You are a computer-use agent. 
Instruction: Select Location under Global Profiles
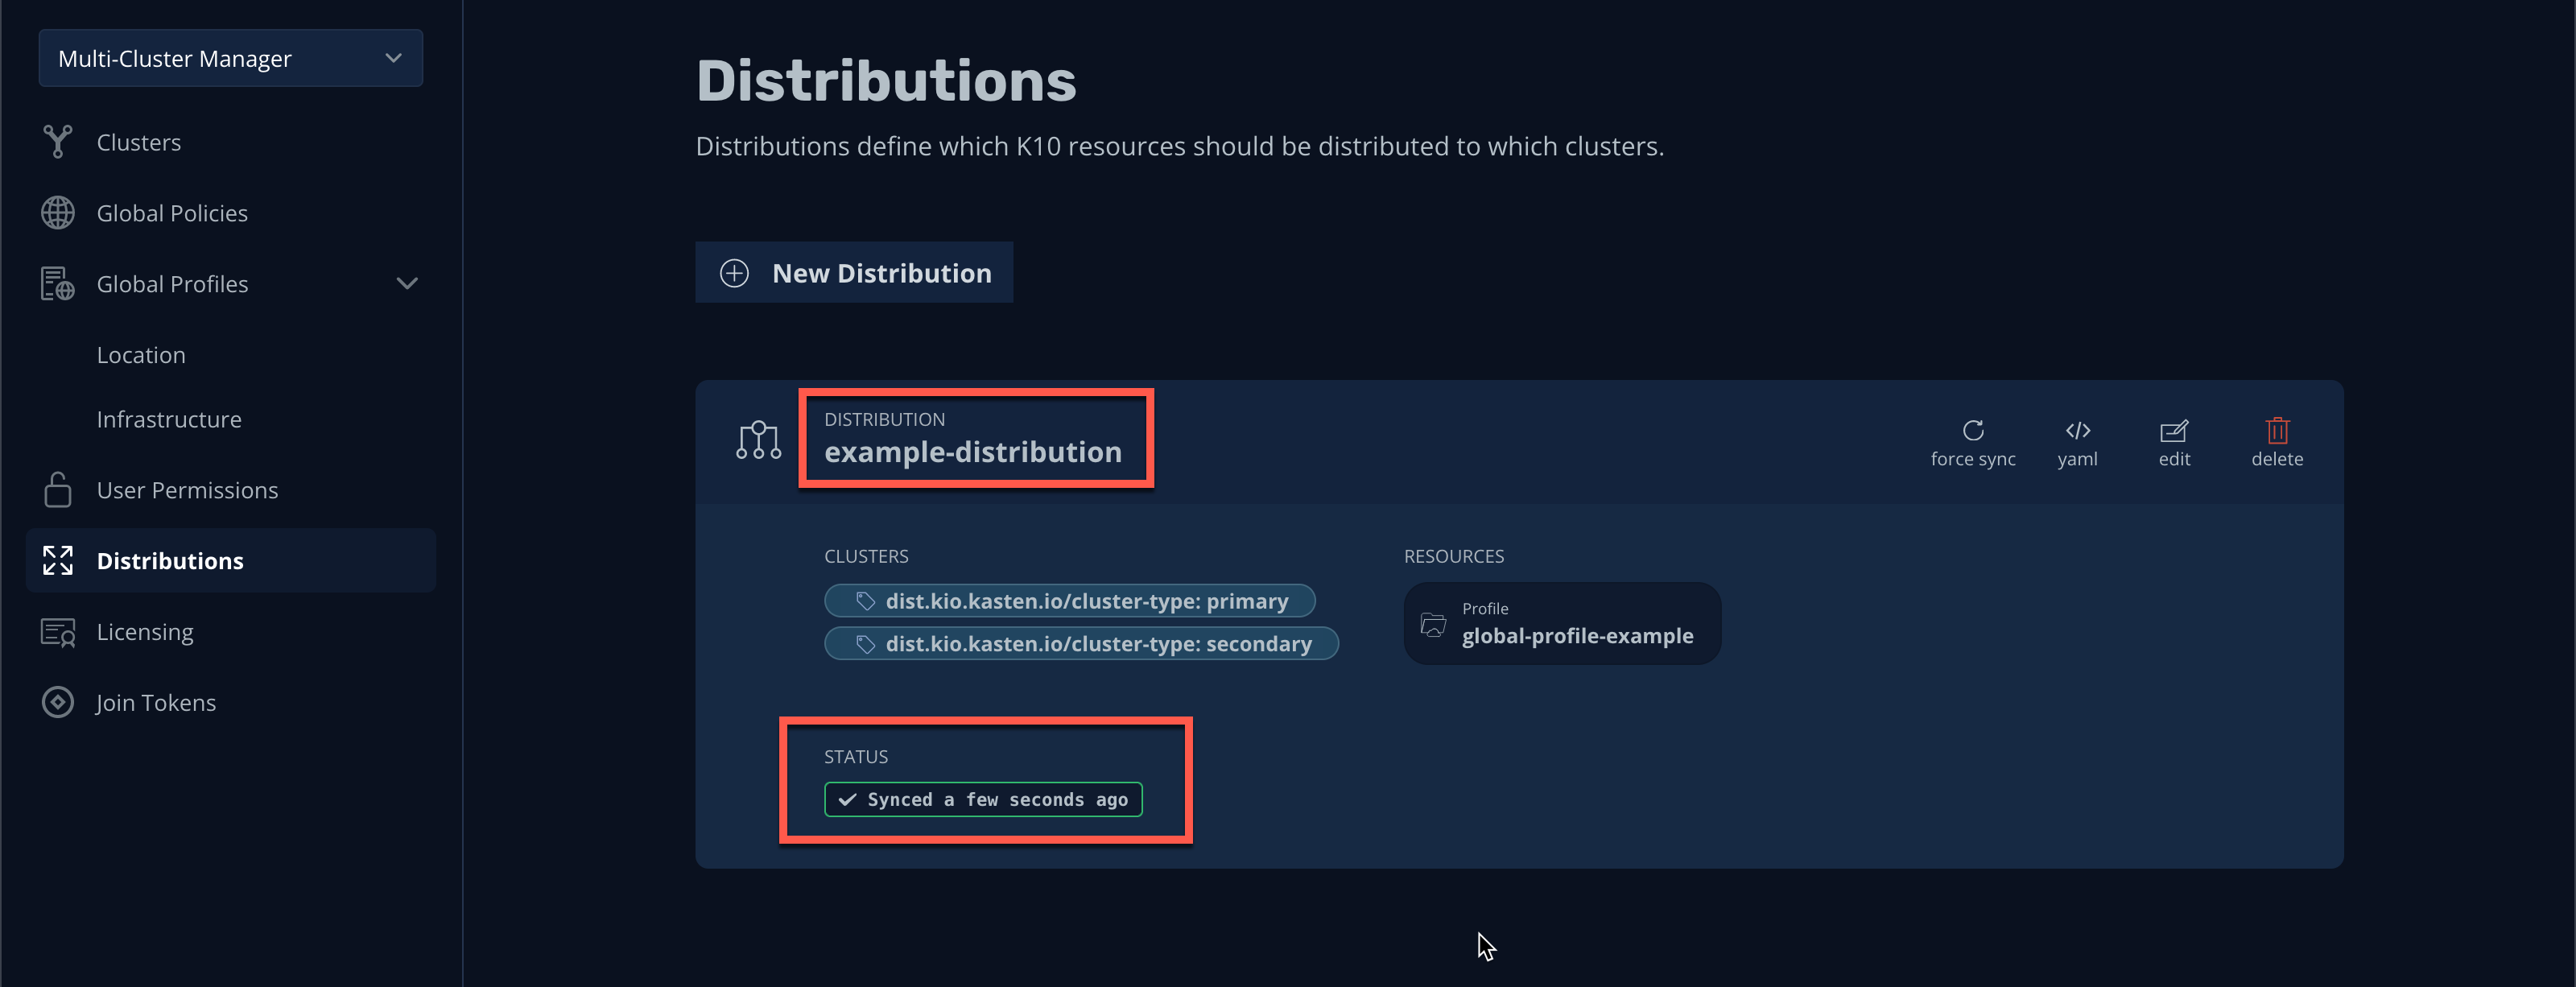point(141,354)
